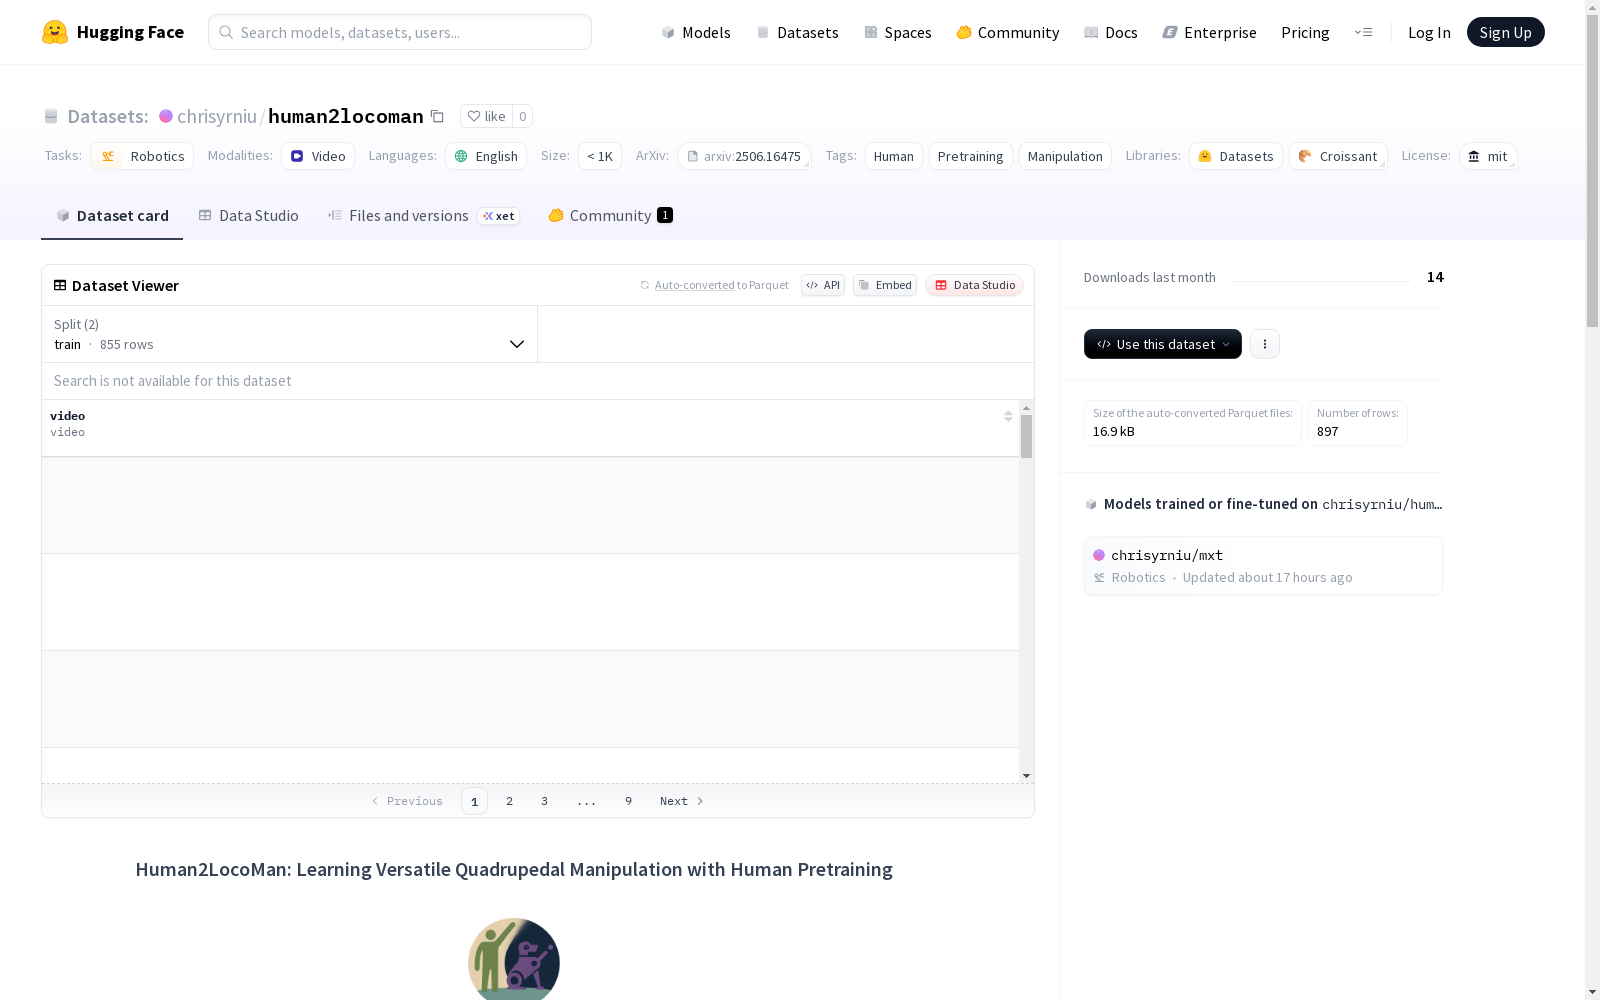Copy dataset name with the copy icon
Viewport: 1600px width, 1000px height.
437,116
